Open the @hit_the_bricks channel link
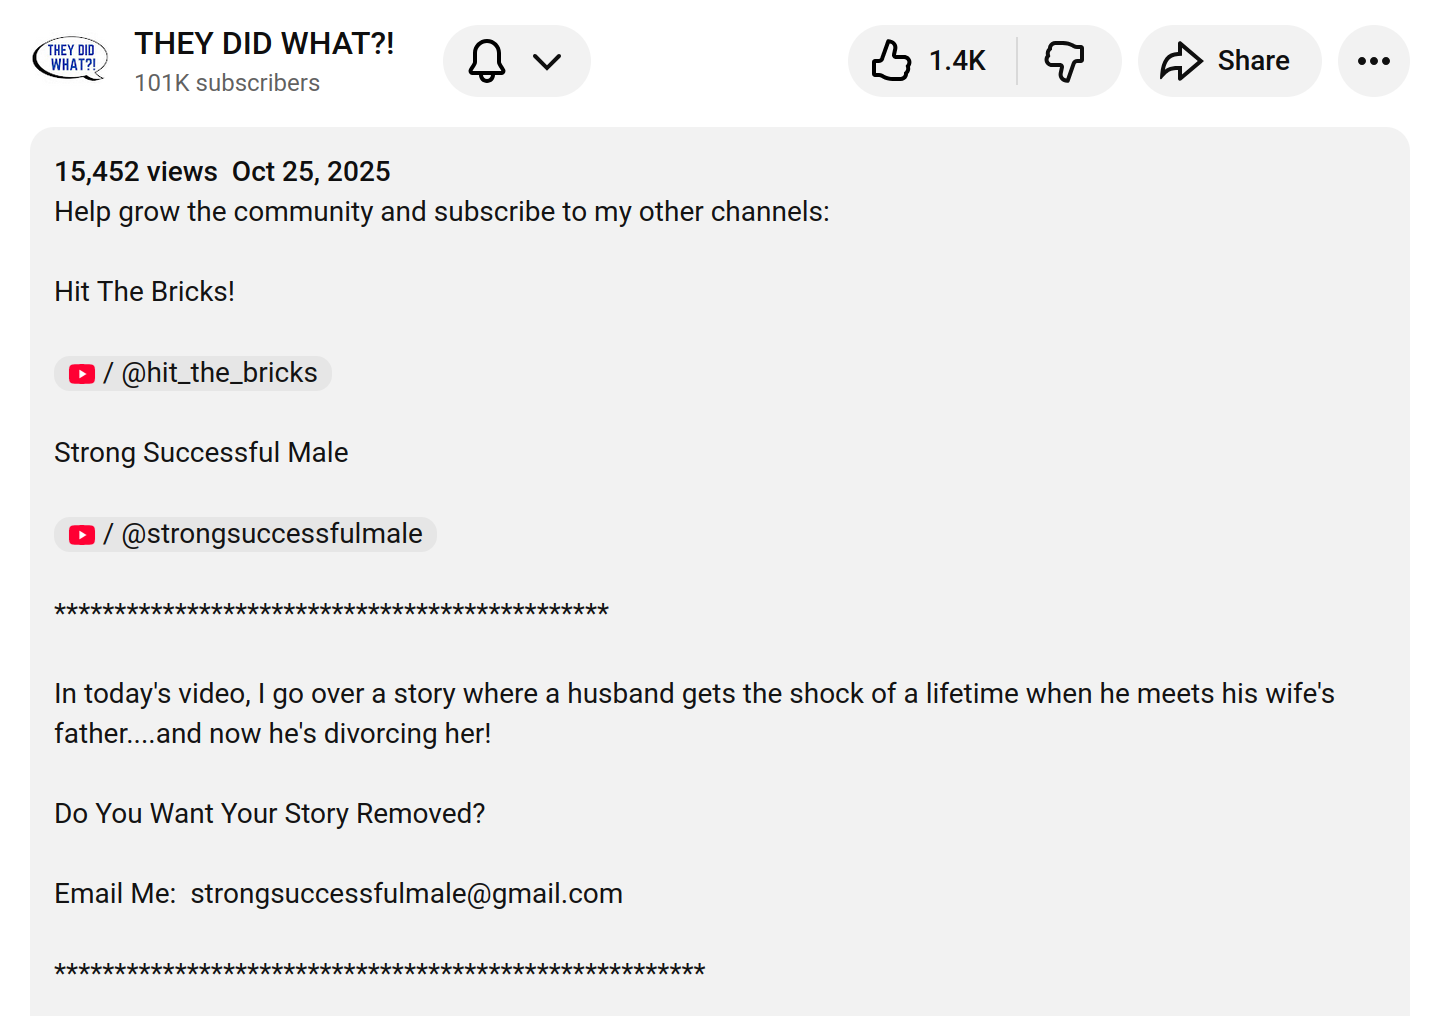Image resolution: width=1430 pixels, height=1016 pixels. click(219, 373)
